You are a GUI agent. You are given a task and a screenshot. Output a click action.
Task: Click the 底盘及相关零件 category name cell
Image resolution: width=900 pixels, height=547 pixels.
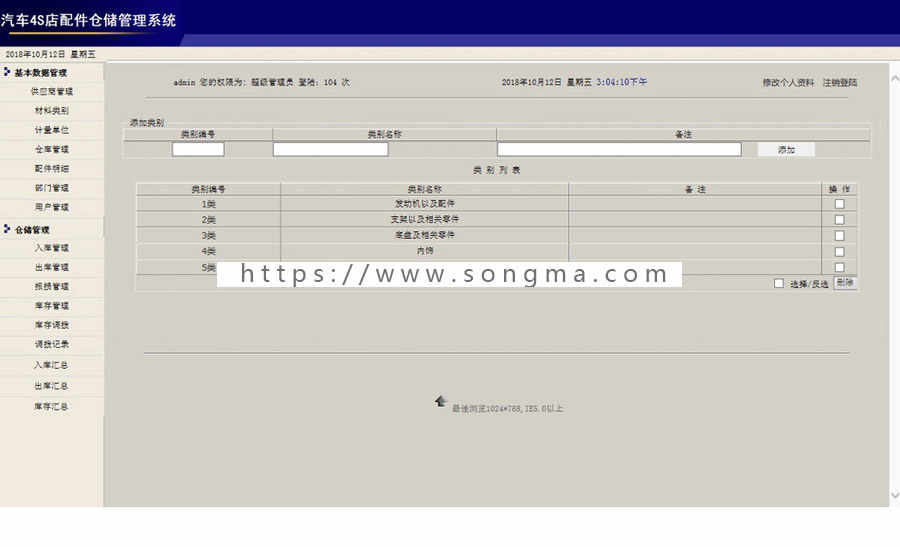click(425, 235)
